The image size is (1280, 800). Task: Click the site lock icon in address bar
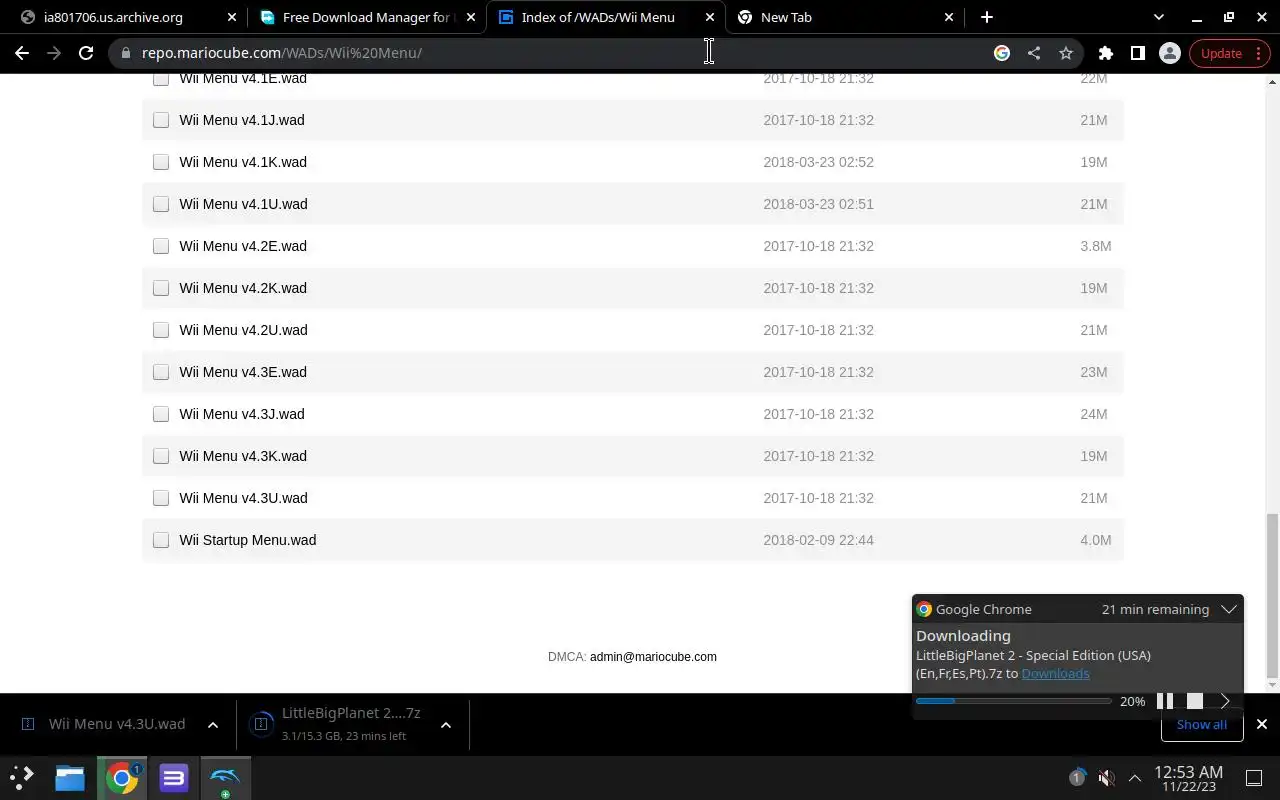126,53
